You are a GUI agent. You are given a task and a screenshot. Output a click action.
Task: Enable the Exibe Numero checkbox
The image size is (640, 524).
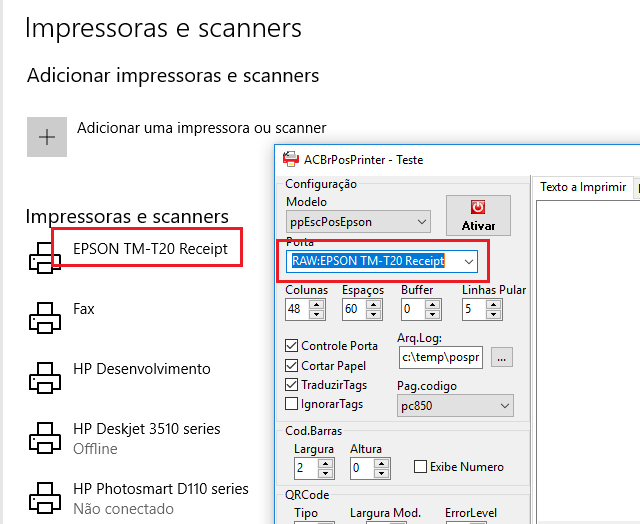420,466
